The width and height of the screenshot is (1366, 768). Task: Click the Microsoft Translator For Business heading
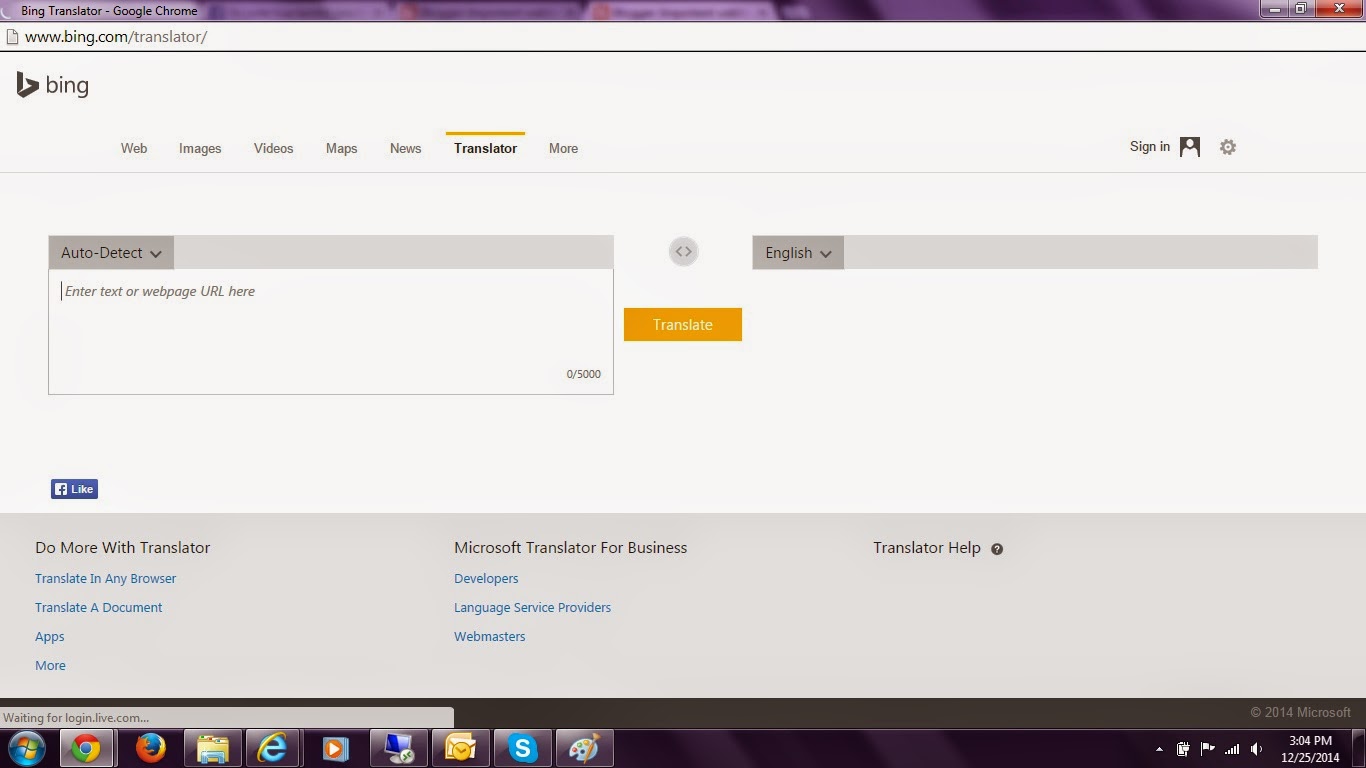coord(571,548)
